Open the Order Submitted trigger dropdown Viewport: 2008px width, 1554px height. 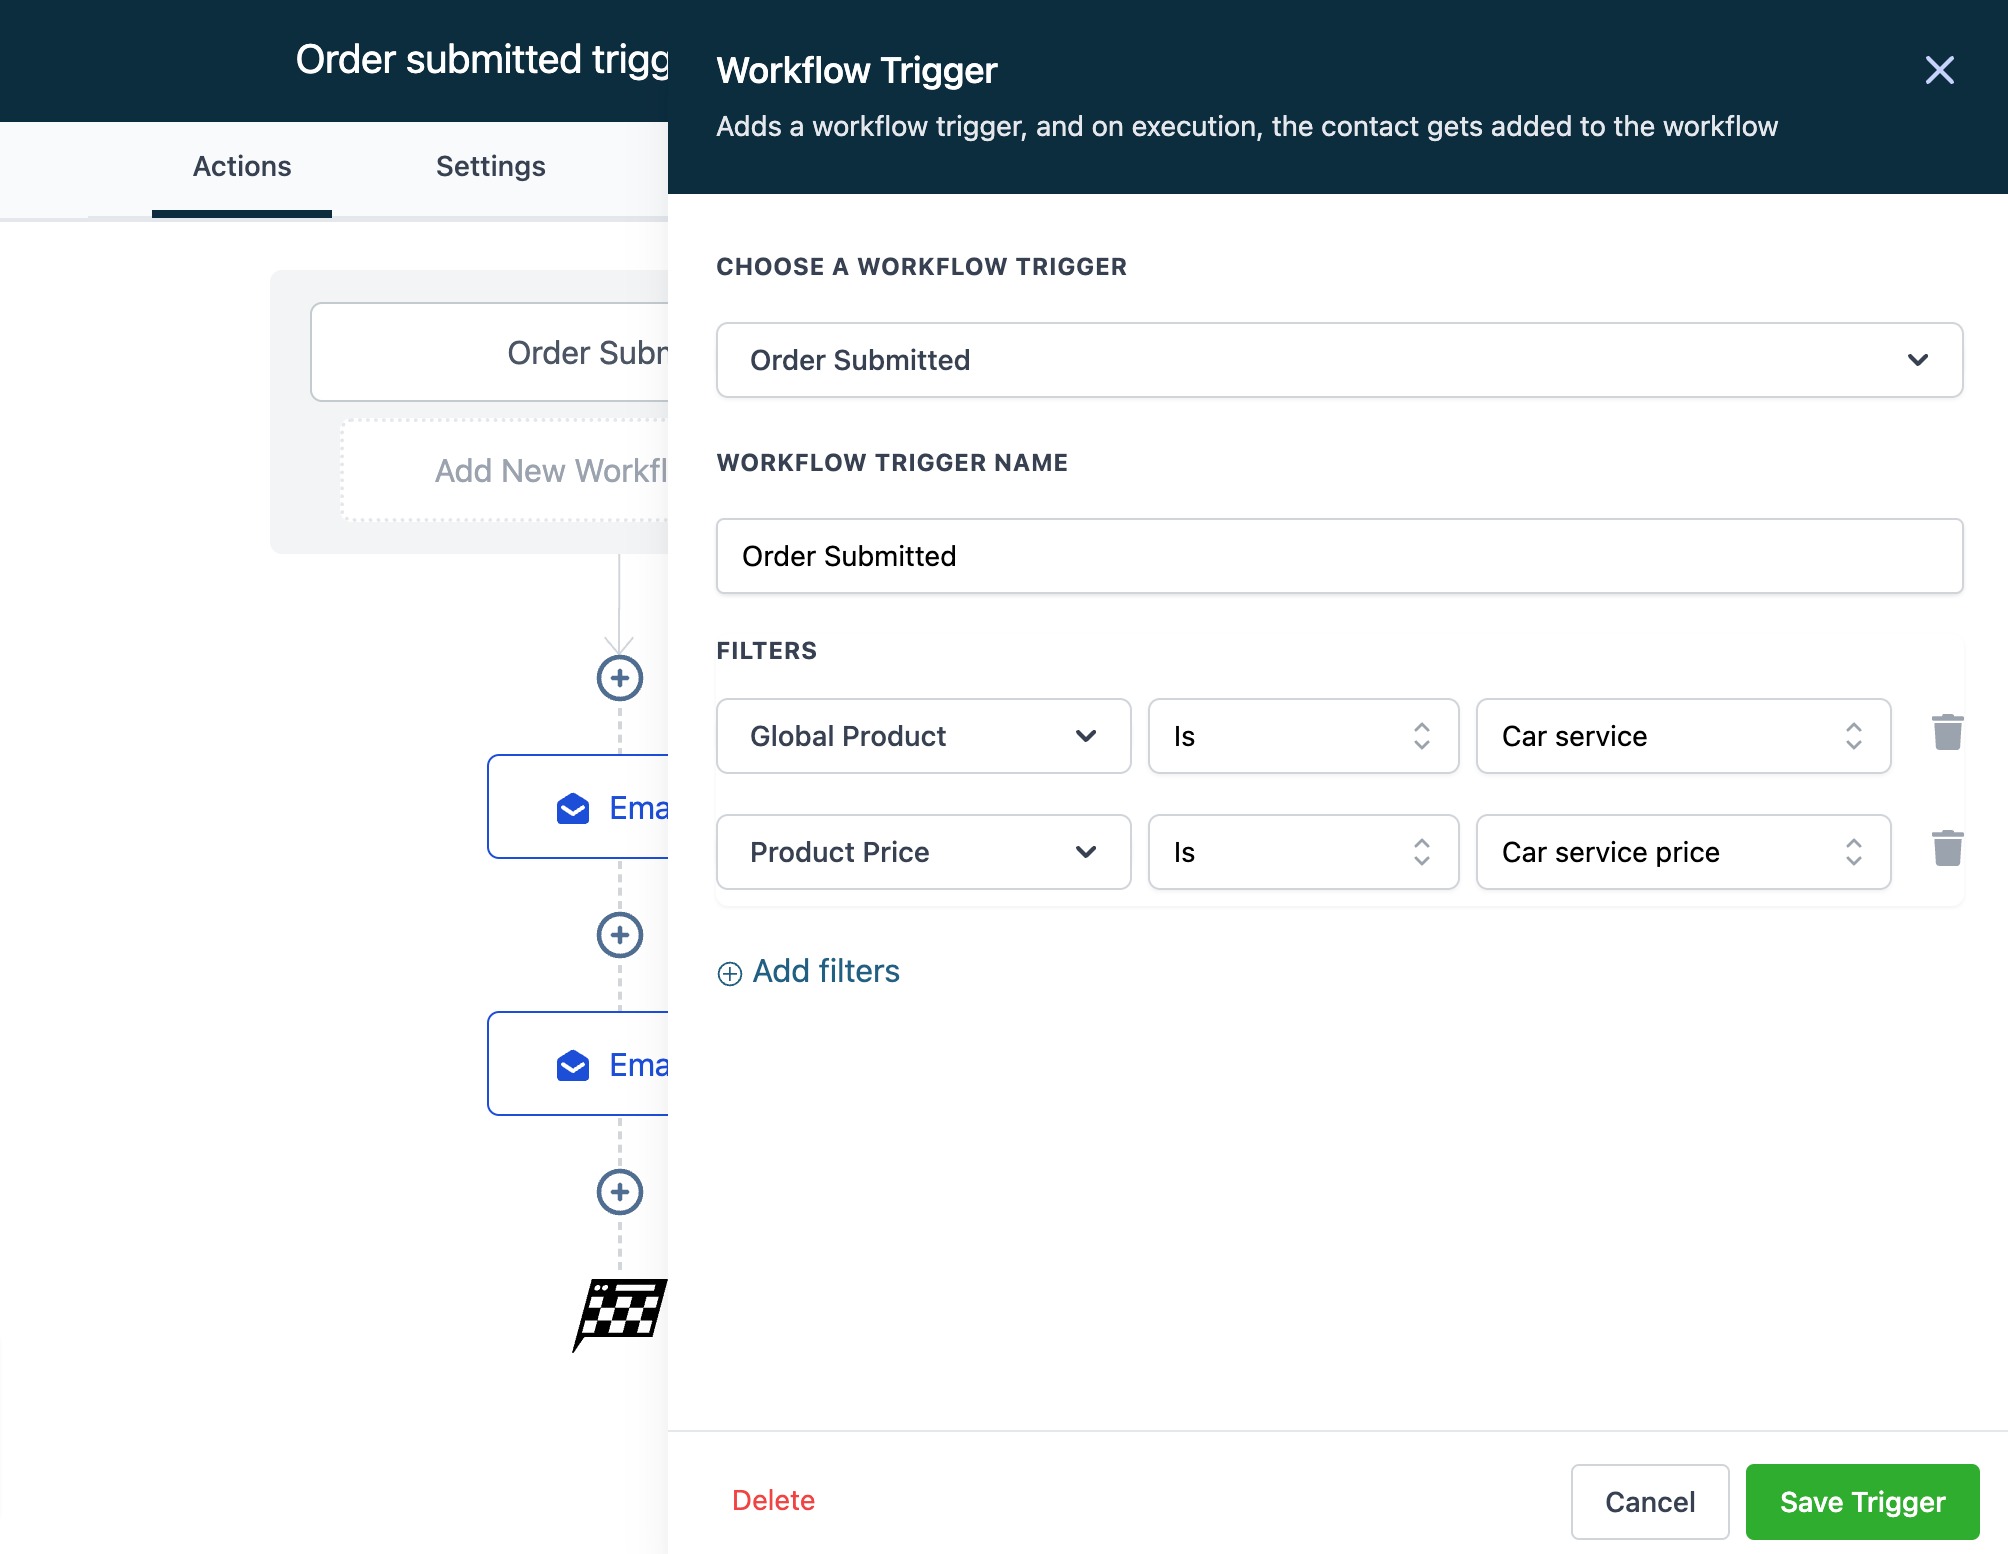click(1338, 360)
